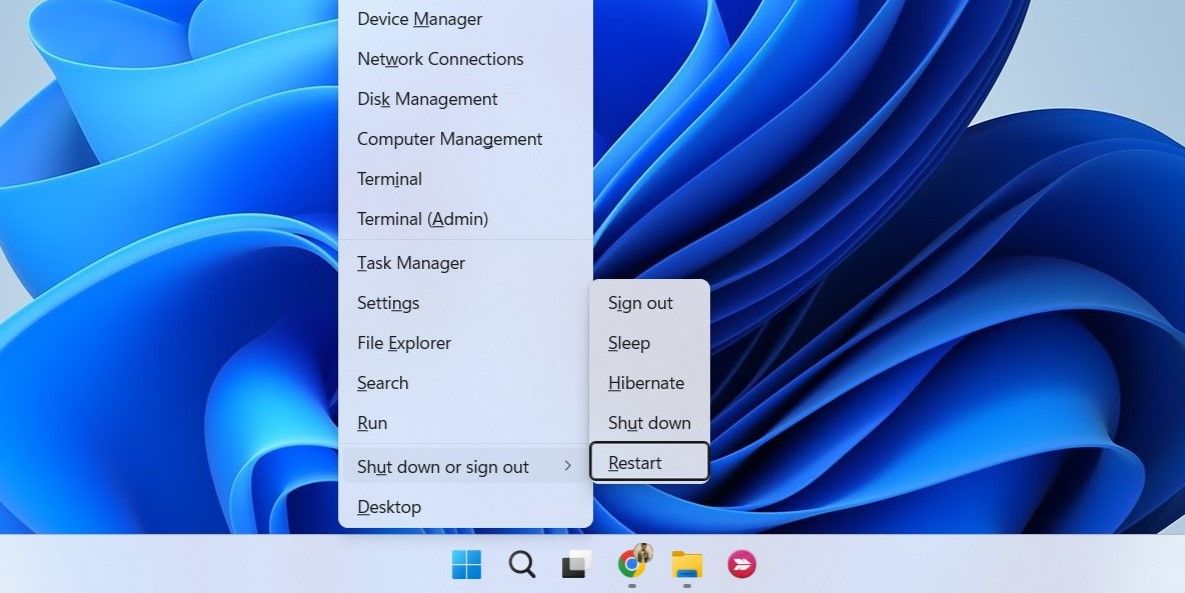Click the Search icon on the taskbar

click(x=521, y=565)
